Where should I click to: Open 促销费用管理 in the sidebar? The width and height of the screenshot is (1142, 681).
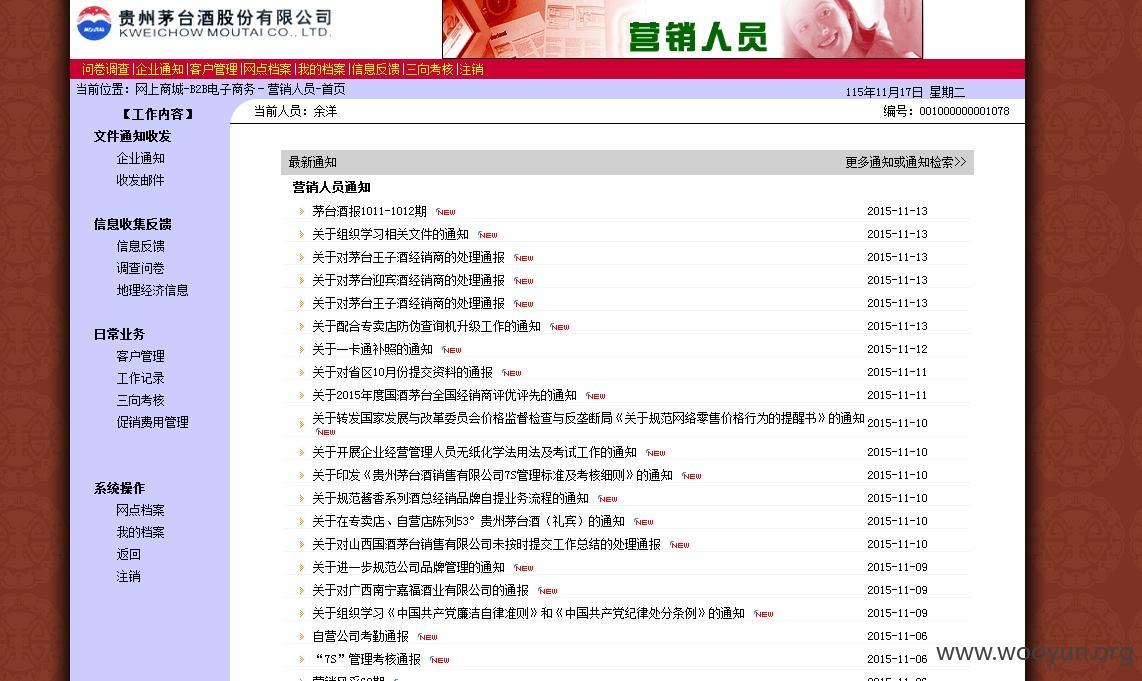152,422
